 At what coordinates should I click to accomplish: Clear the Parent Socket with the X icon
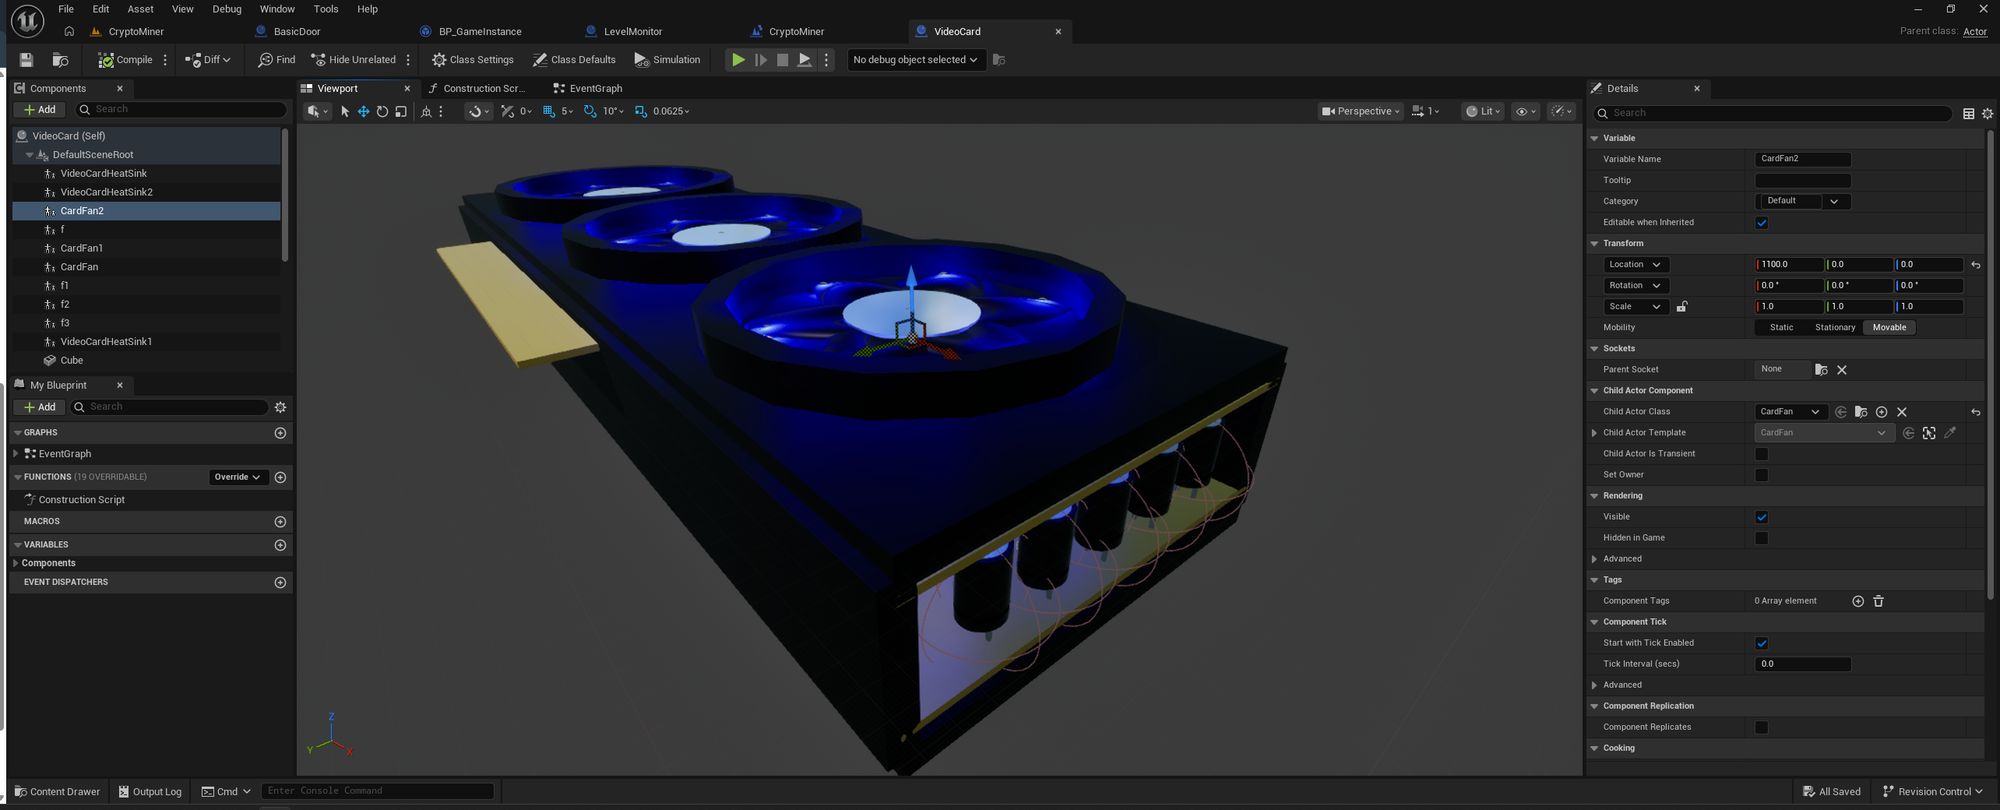[x=1842, y=370]
